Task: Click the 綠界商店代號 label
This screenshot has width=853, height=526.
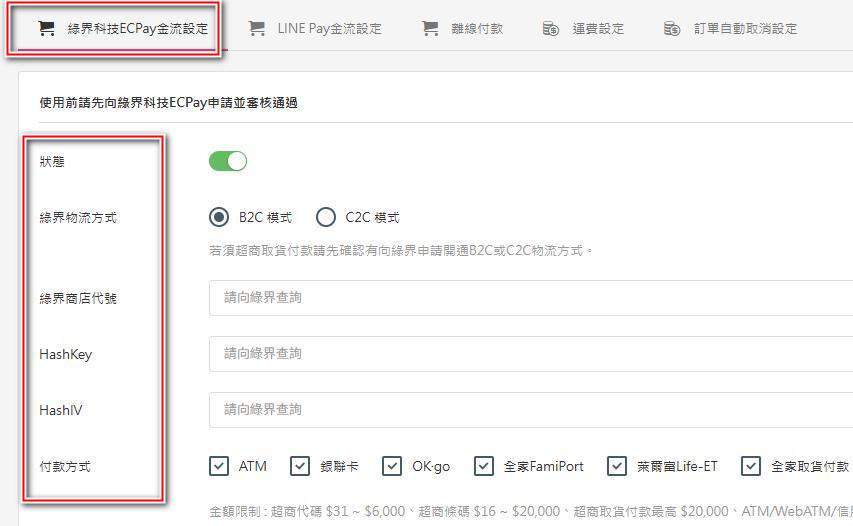Action: [x=78, y=298]
